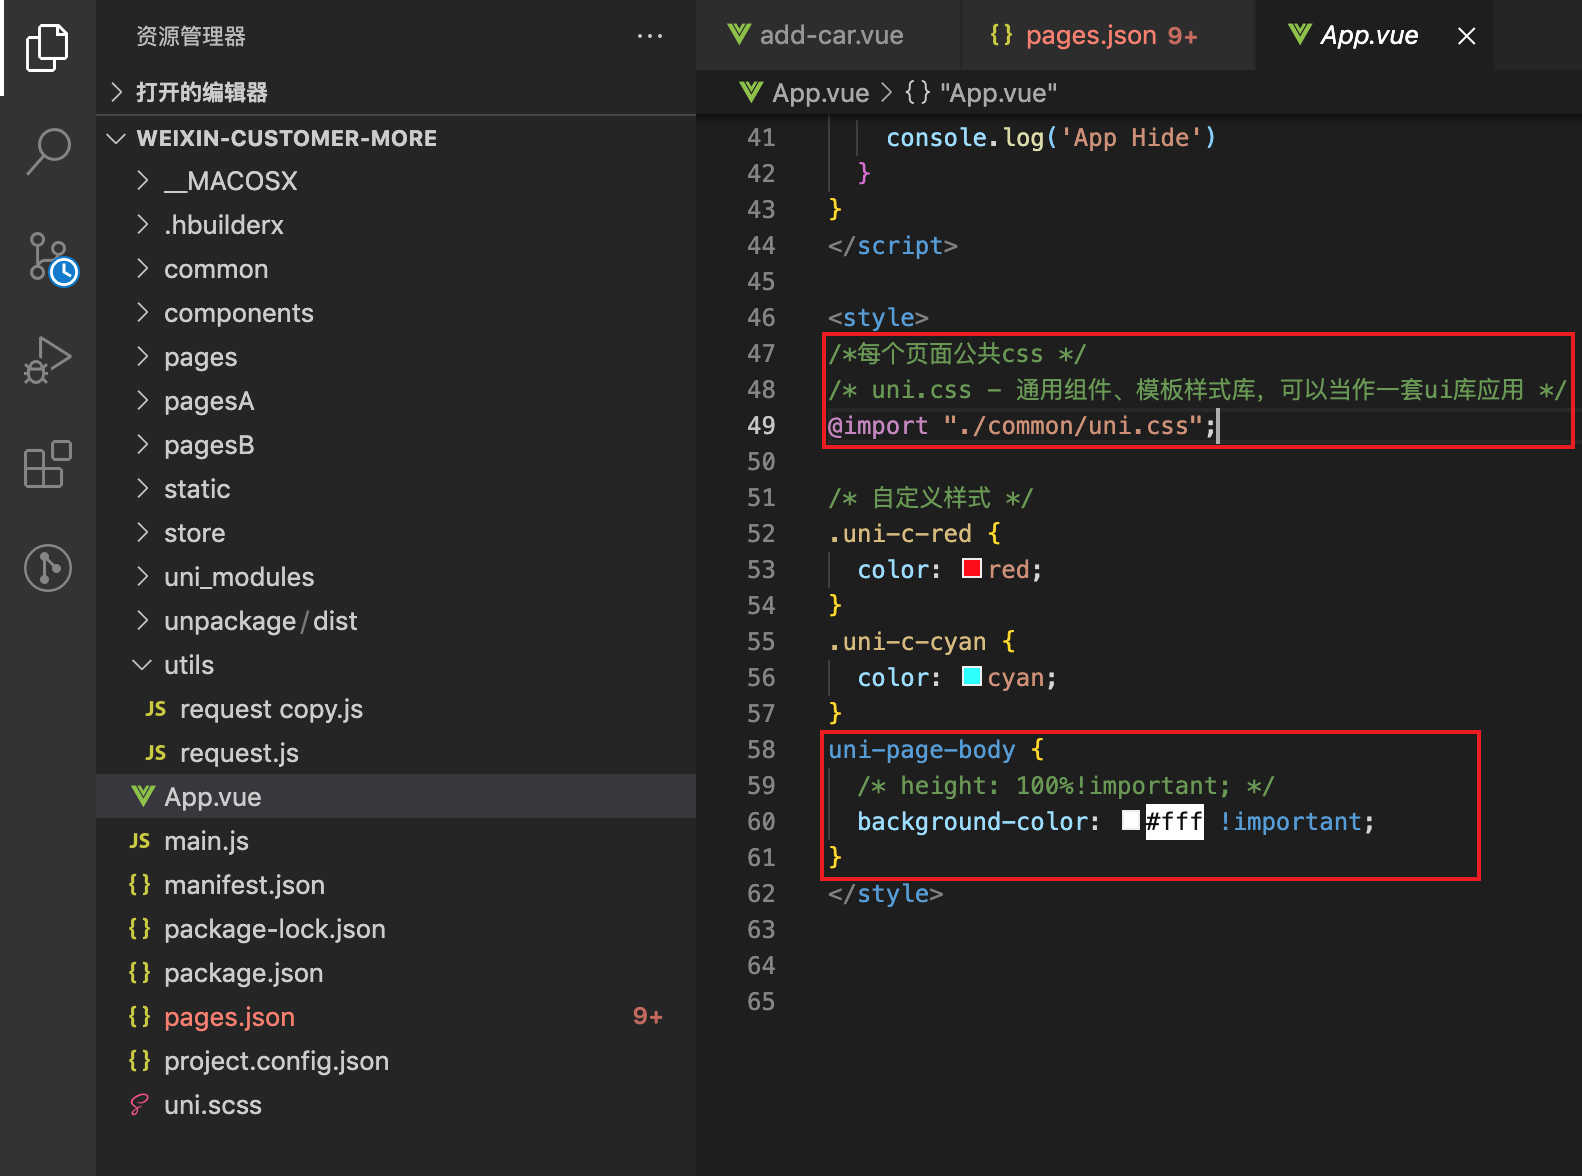The width and height of the screenshot is (1582, 1176).
Task: Click braces icon beside package-lock.json
Action: click(x=140, y=929)
